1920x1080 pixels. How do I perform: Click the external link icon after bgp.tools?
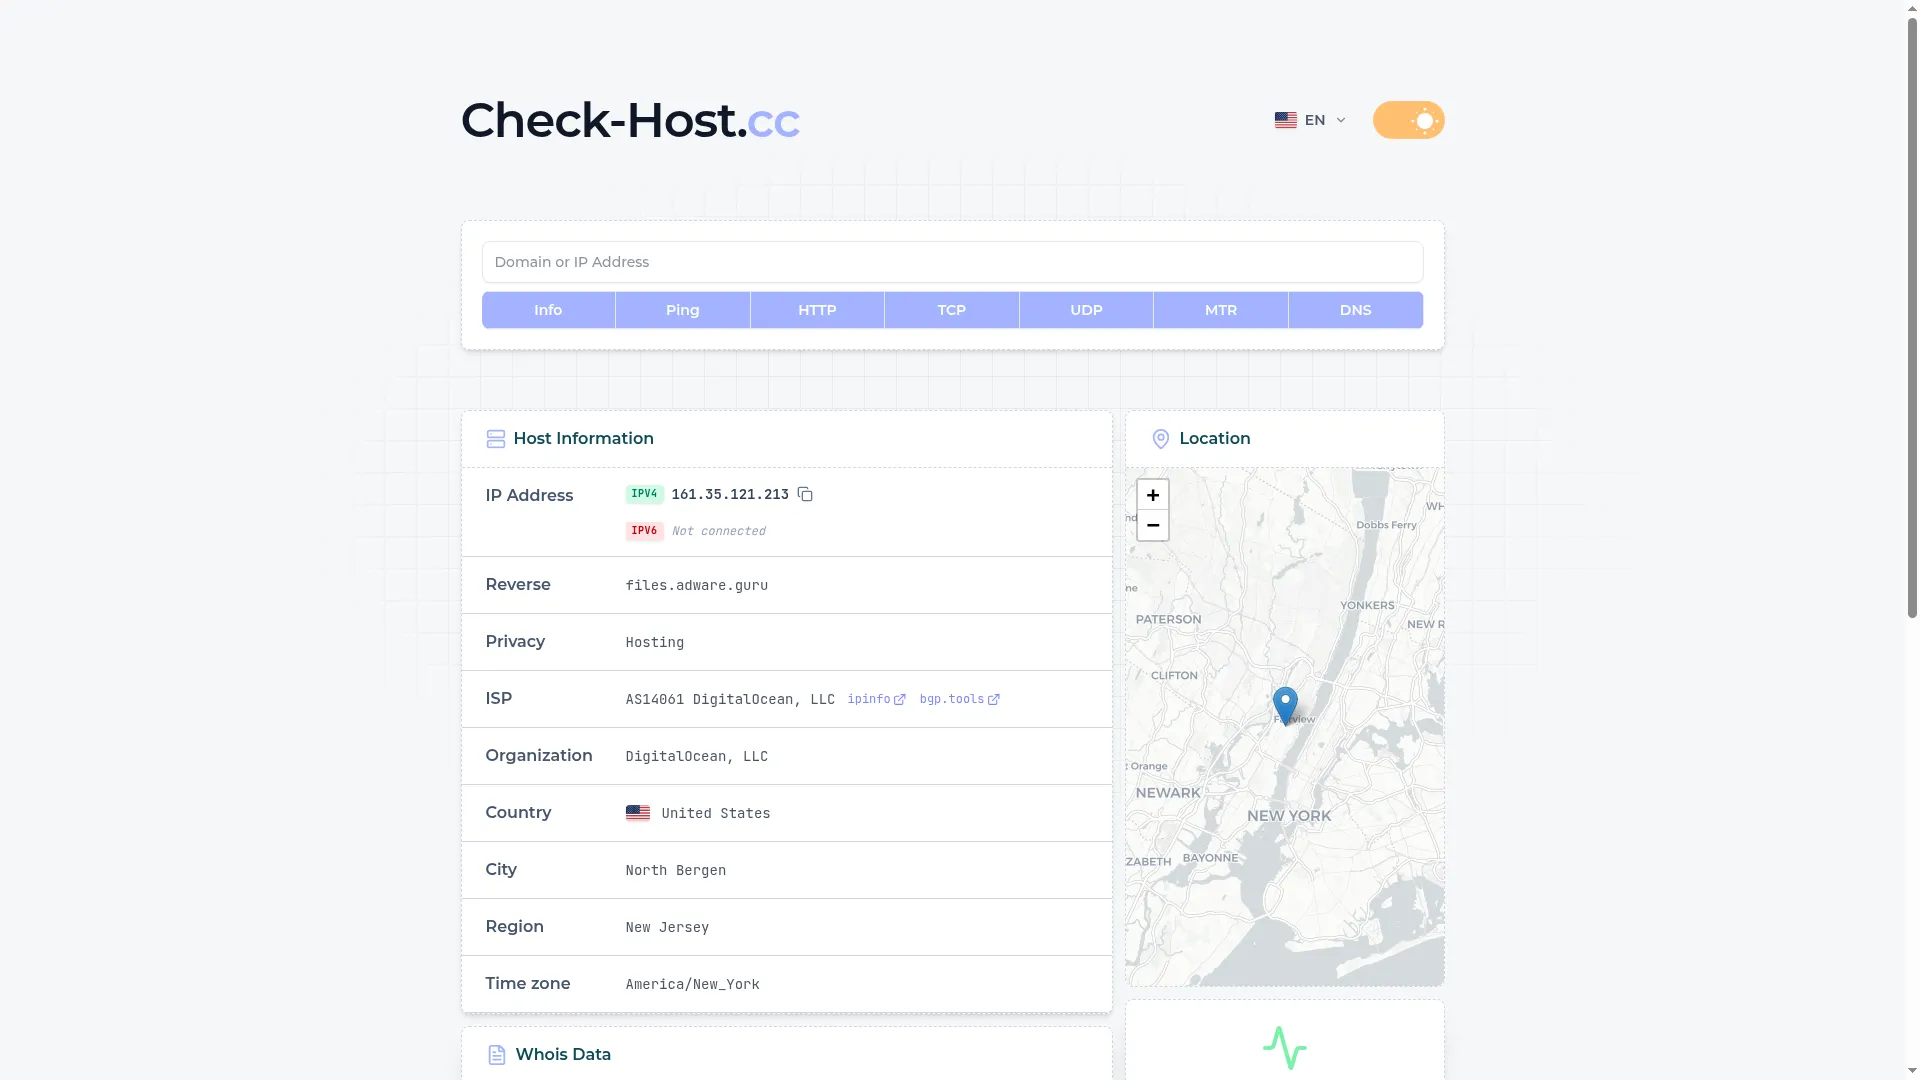[x=994, y=700]
